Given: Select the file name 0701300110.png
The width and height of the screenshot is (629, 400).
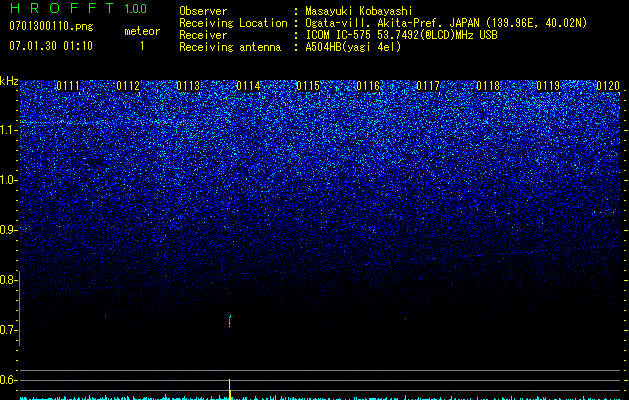Looking at the screenshot, I should point(51,26).
